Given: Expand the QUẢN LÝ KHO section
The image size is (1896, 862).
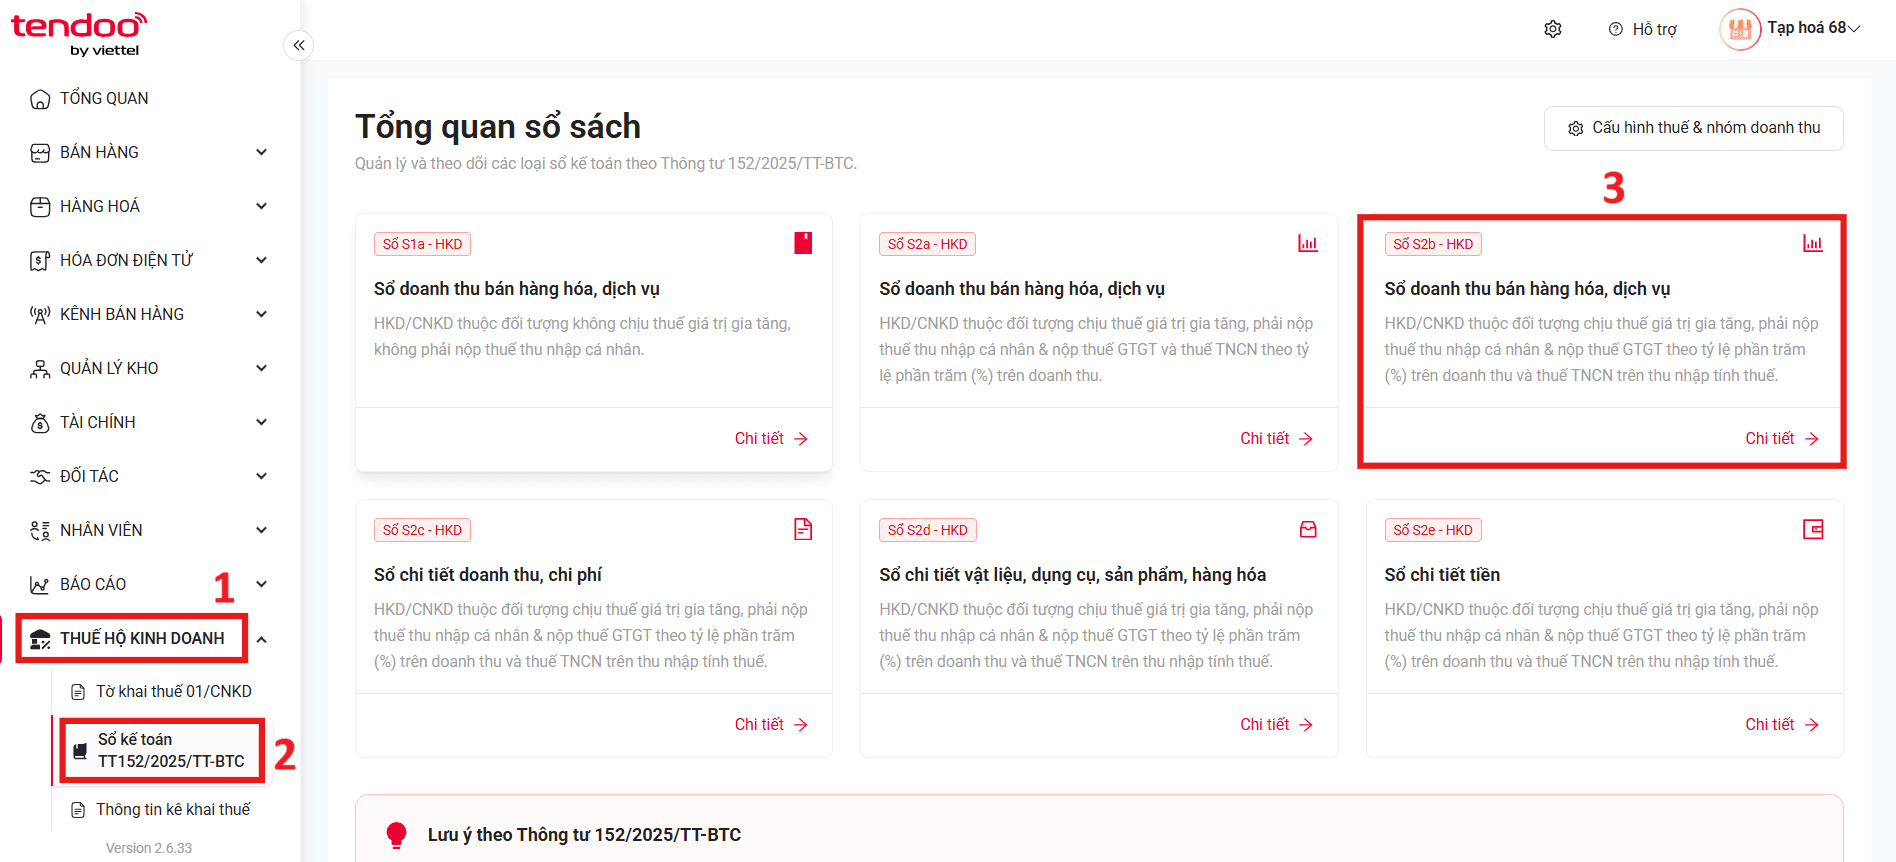Looking at the screenshot, I should click(x=150, y=368).
